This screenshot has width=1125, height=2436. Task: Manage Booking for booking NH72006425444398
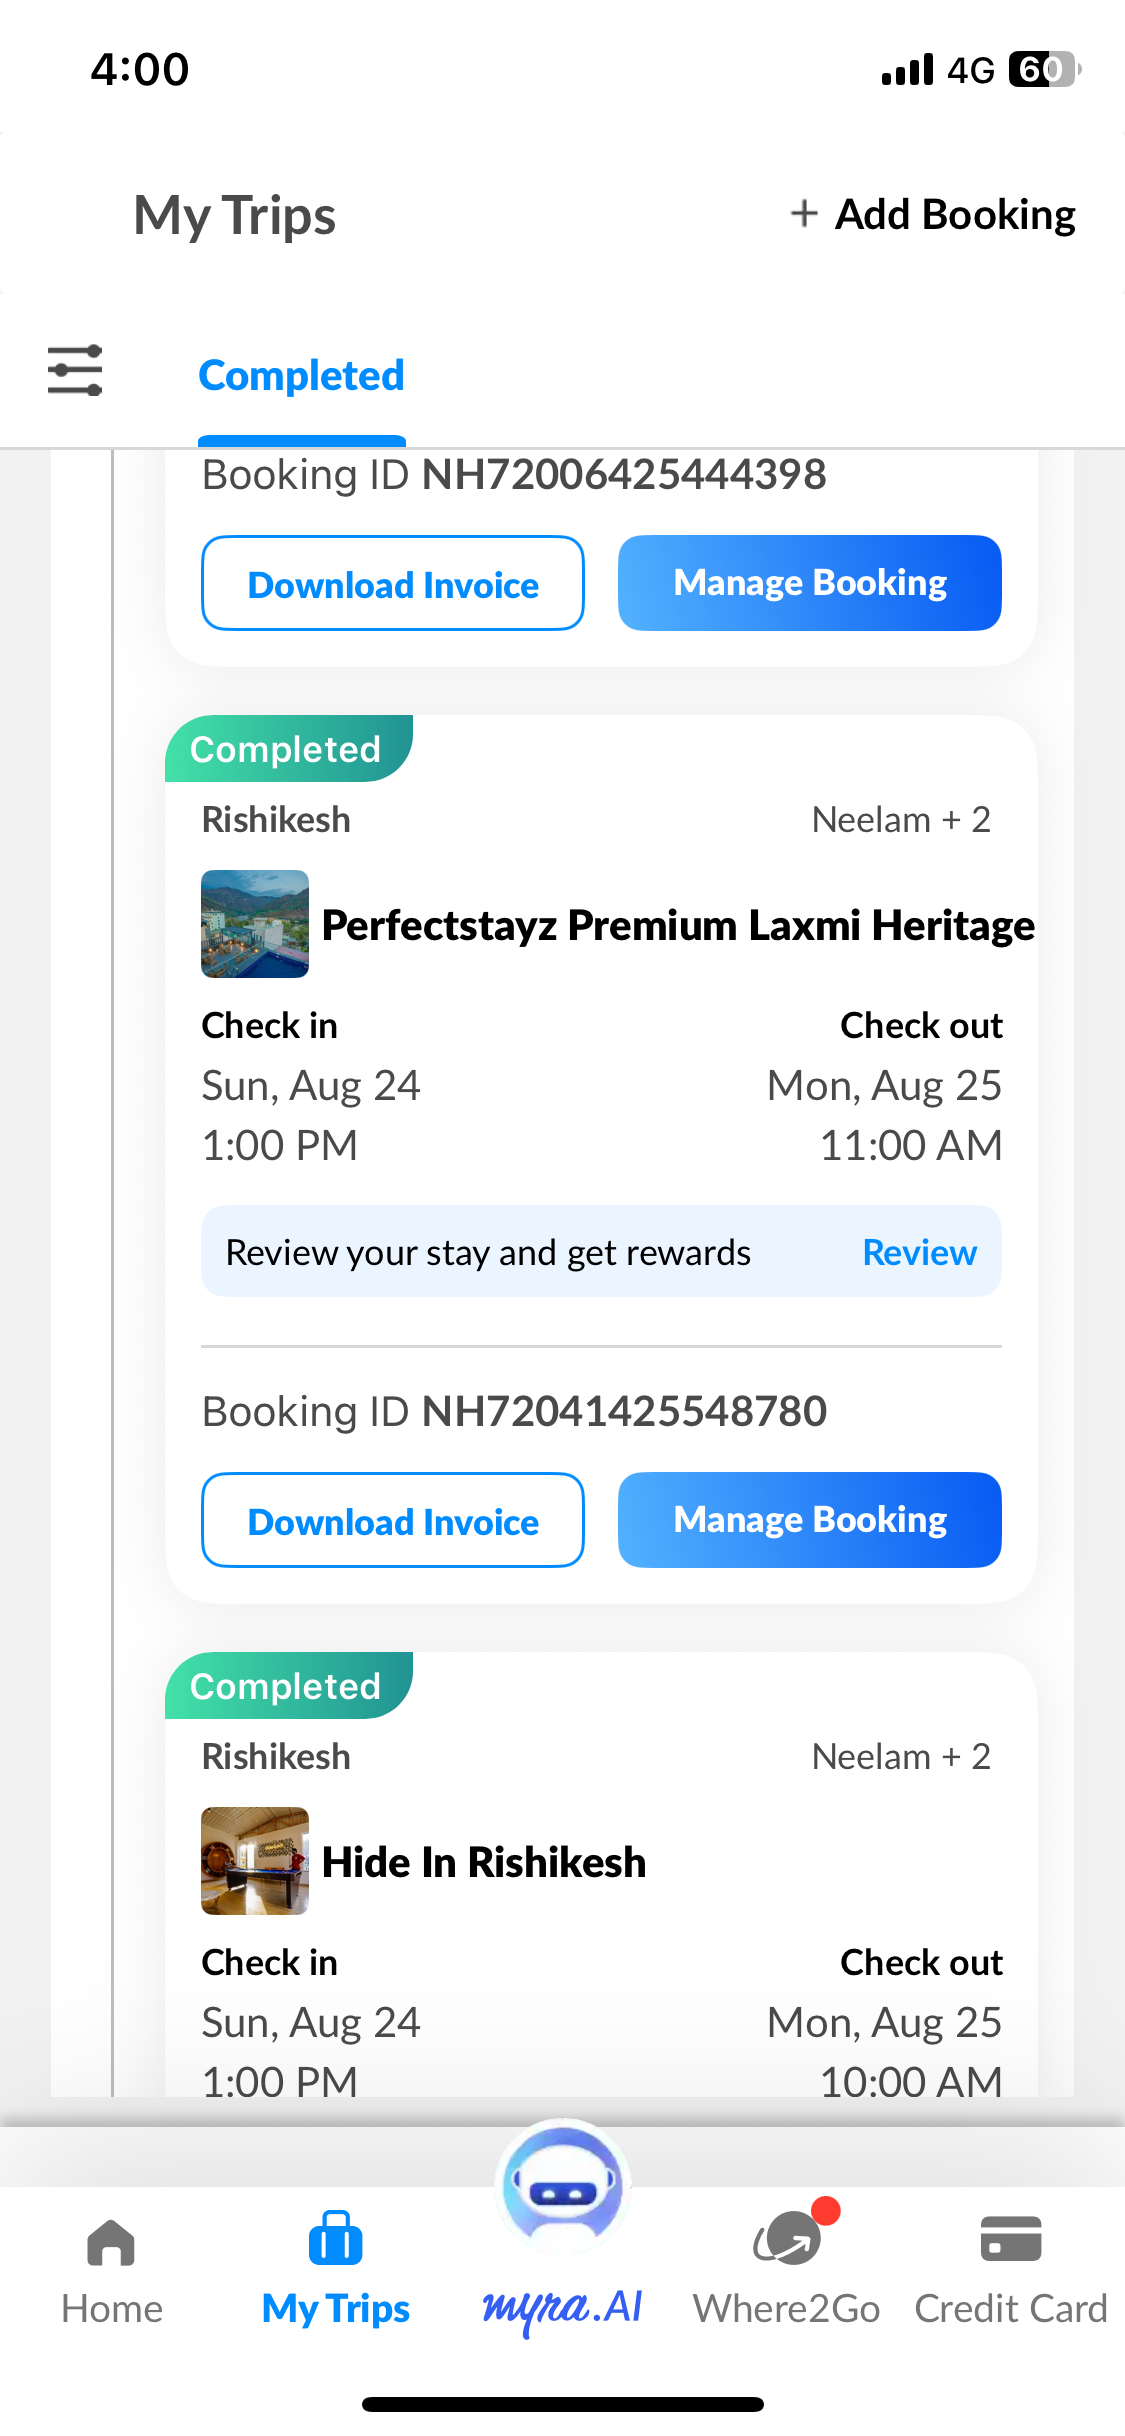click(x=810, y=583)
